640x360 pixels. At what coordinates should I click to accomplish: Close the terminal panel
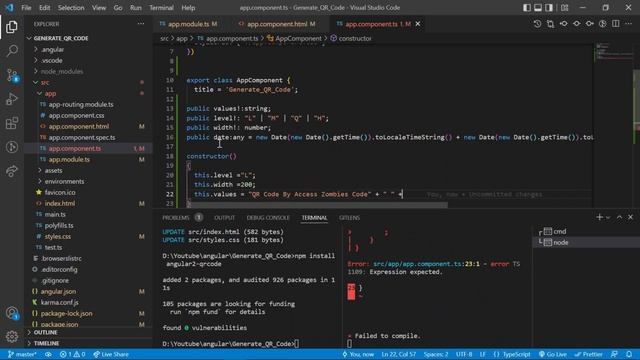click(x=630, y=217)
